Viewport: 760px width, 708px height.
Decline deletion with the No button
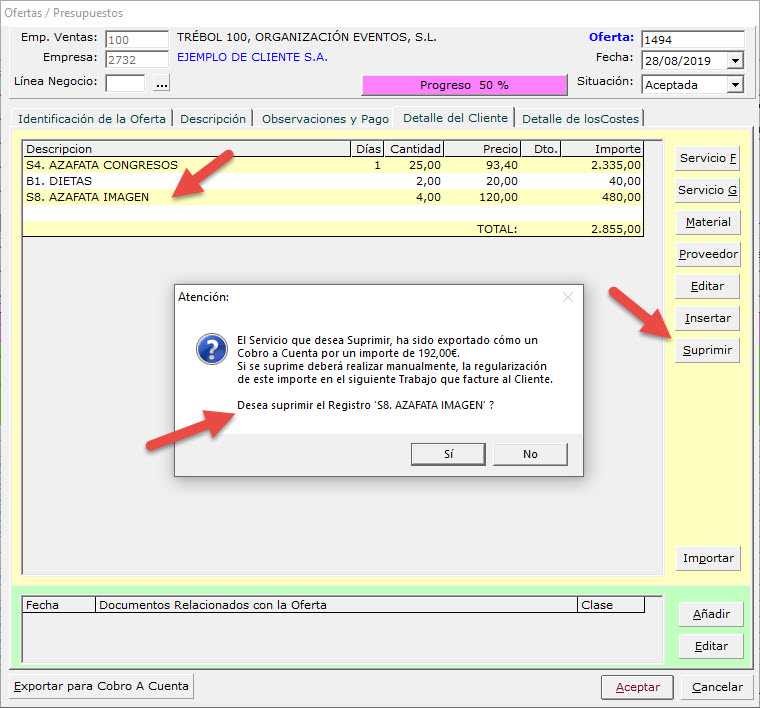530,454
